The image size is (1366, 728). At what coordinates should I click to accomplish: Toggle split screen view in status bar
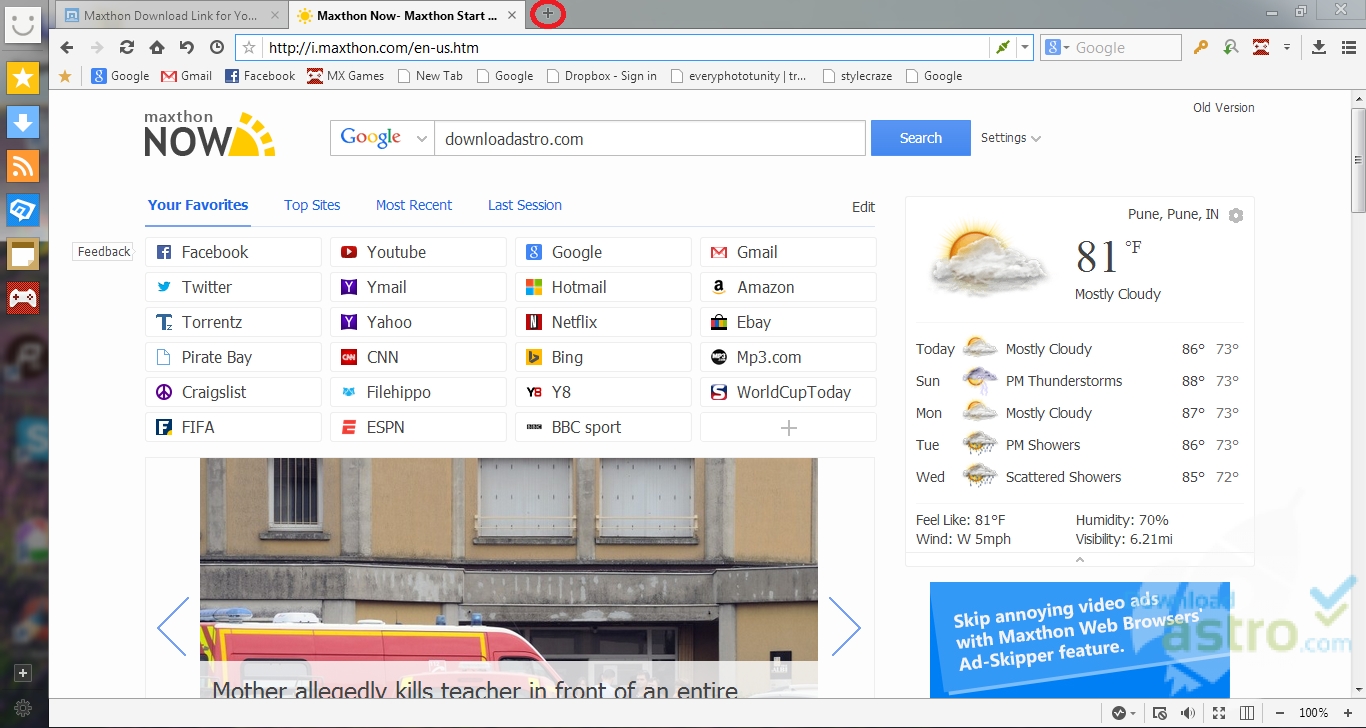coord(1247,713)
